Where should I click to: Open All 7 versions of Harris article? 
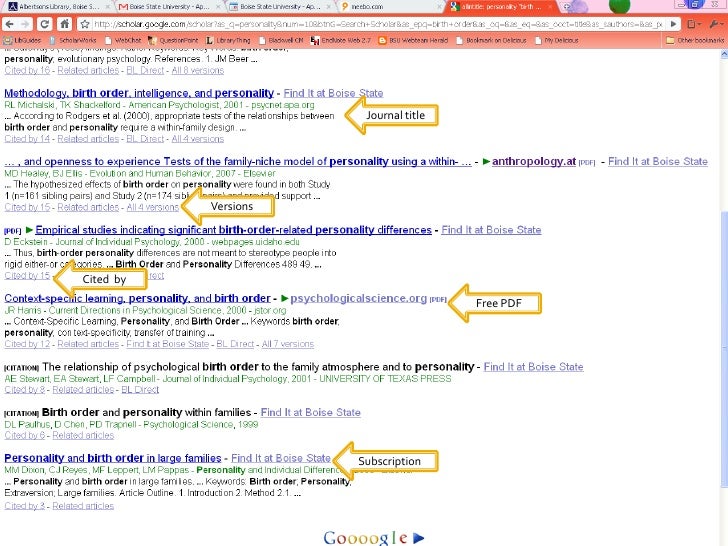[x=288, y=344]
